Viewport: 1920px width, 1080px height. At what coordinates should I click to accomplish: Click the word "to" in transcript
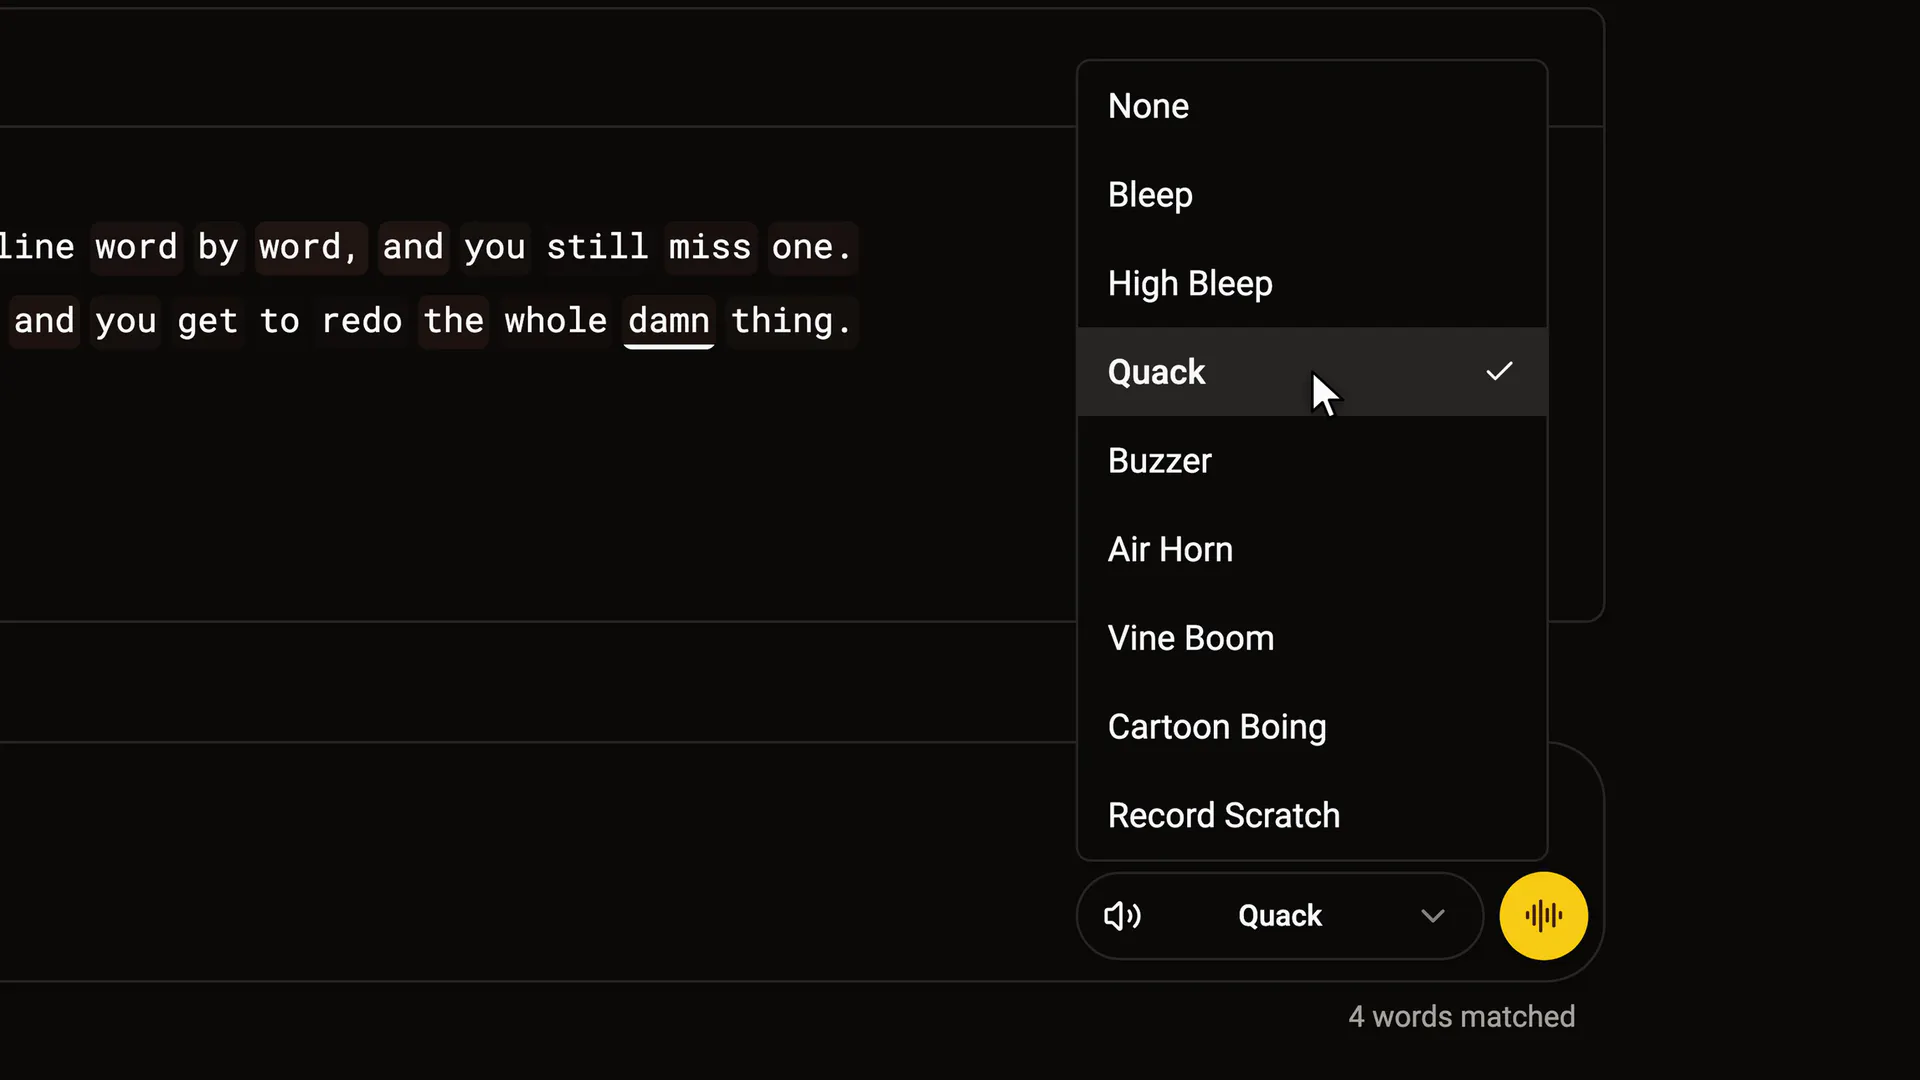click(x=279, y=321)
